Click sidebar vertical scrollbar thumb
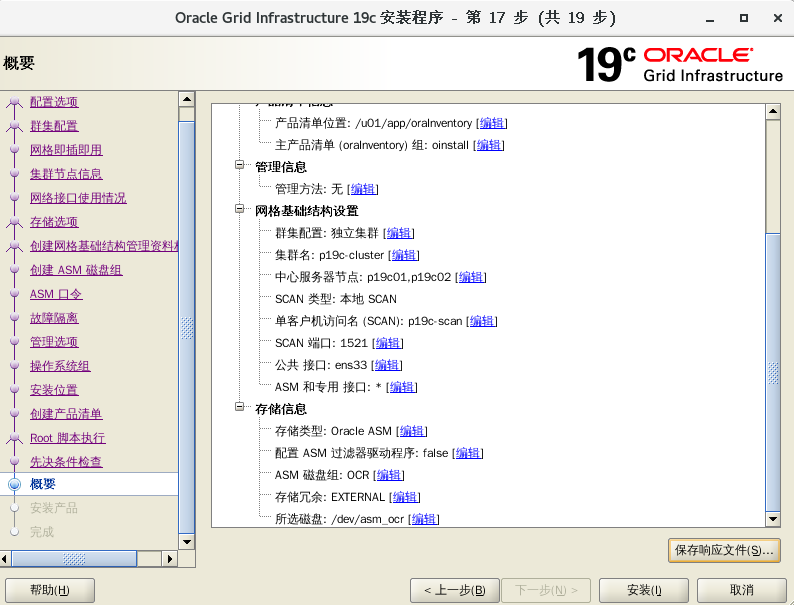Viewport: 794px width, 605px height. 187,328
